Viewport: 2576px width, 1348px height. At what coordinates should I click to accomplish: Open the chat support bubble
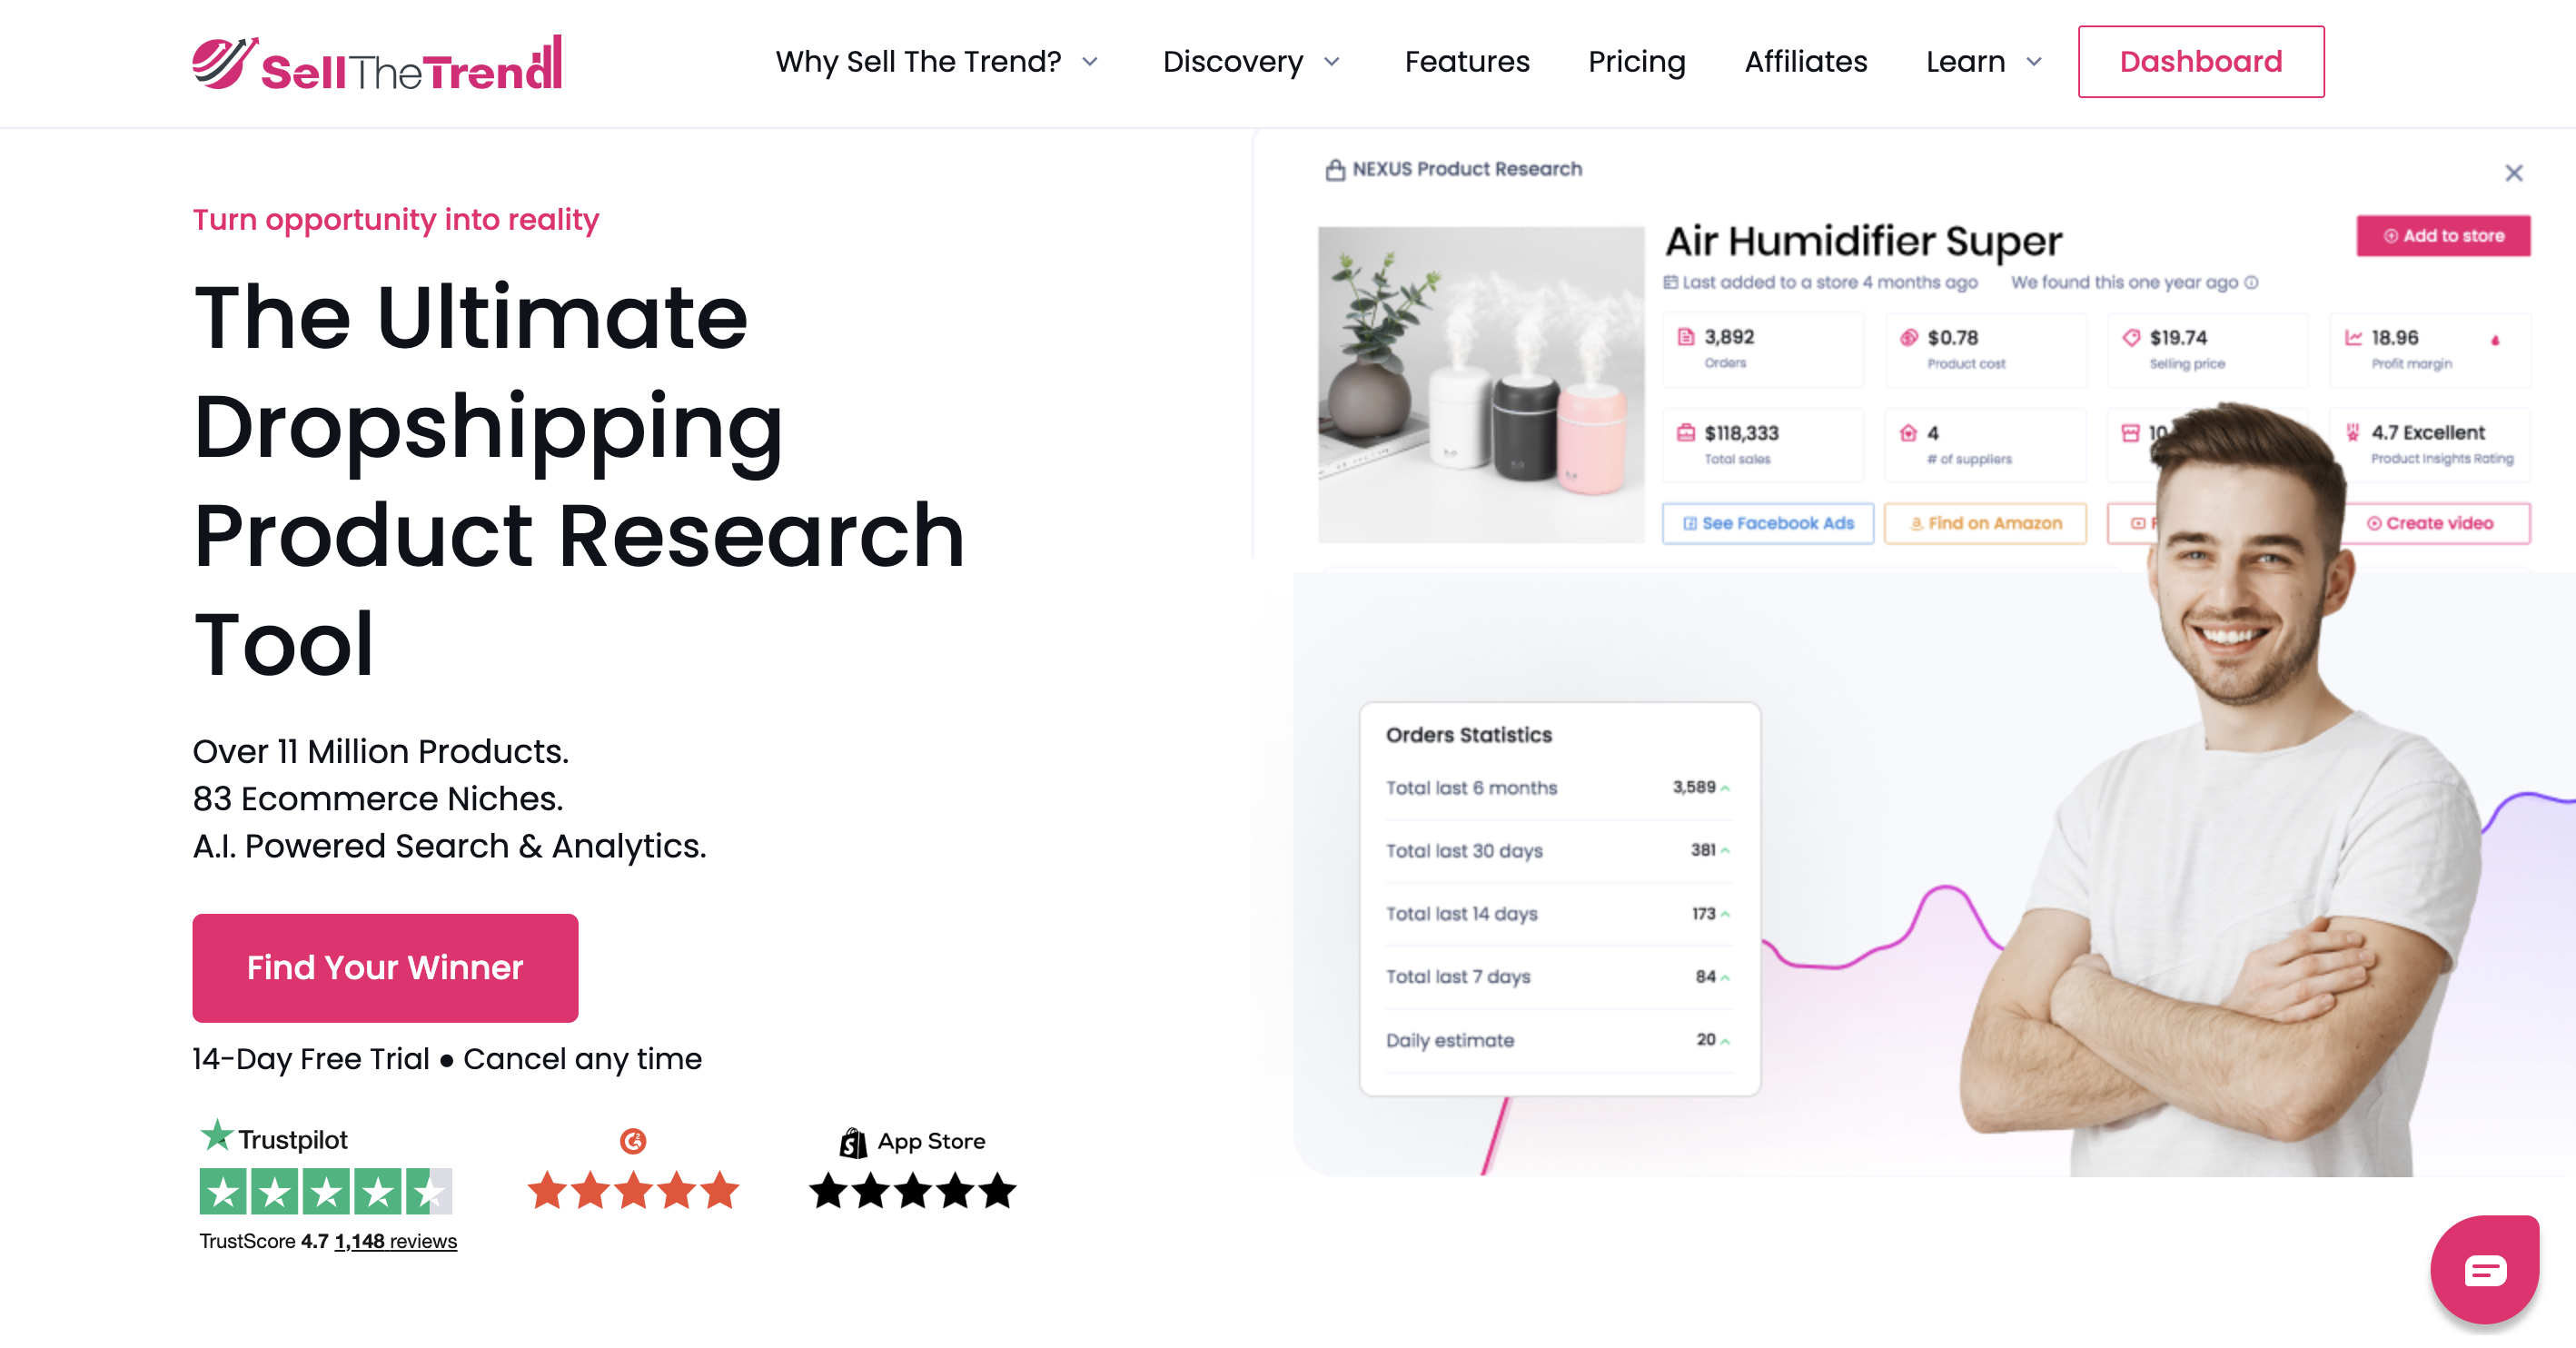tap(2484, 1269)
